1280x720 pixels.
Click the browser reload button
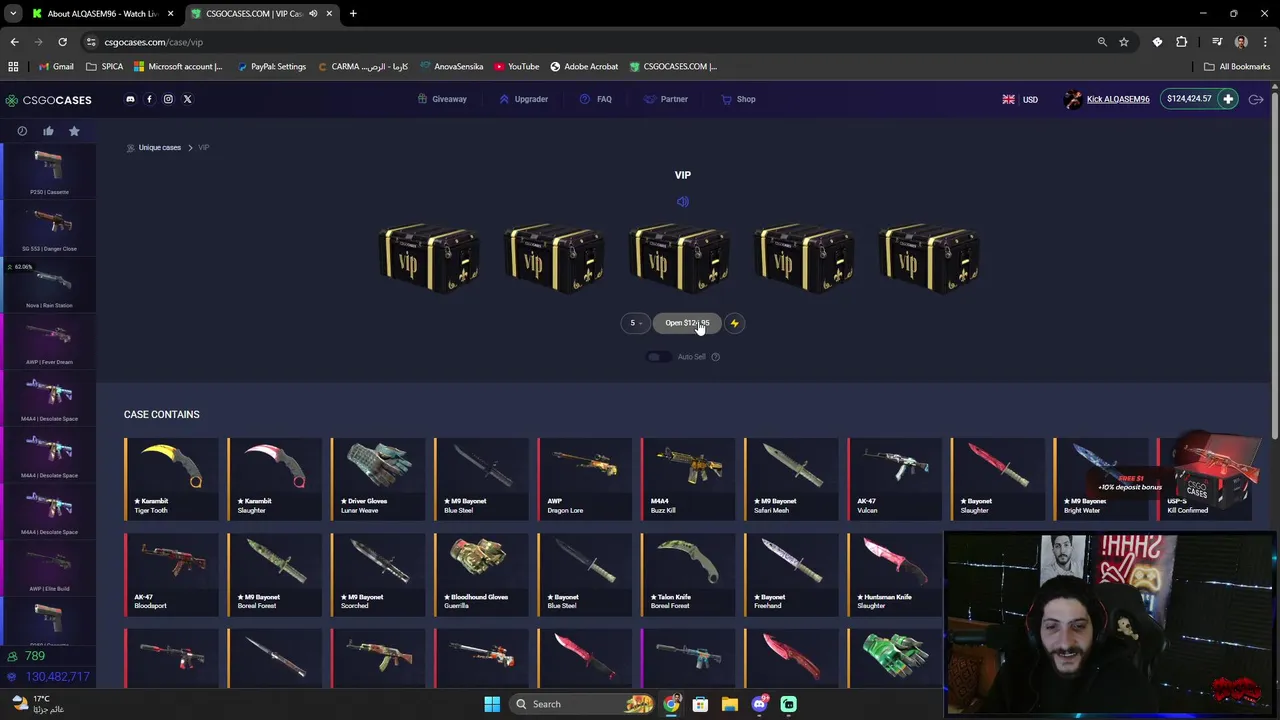pos(62,42)
